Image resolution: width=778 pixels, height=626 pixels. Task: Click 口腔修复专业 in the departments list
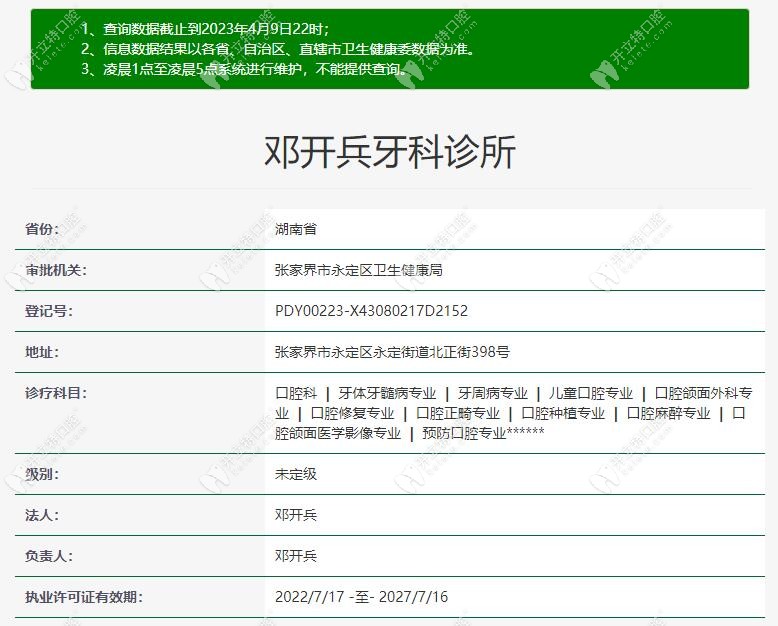click(x=352, y=413)
